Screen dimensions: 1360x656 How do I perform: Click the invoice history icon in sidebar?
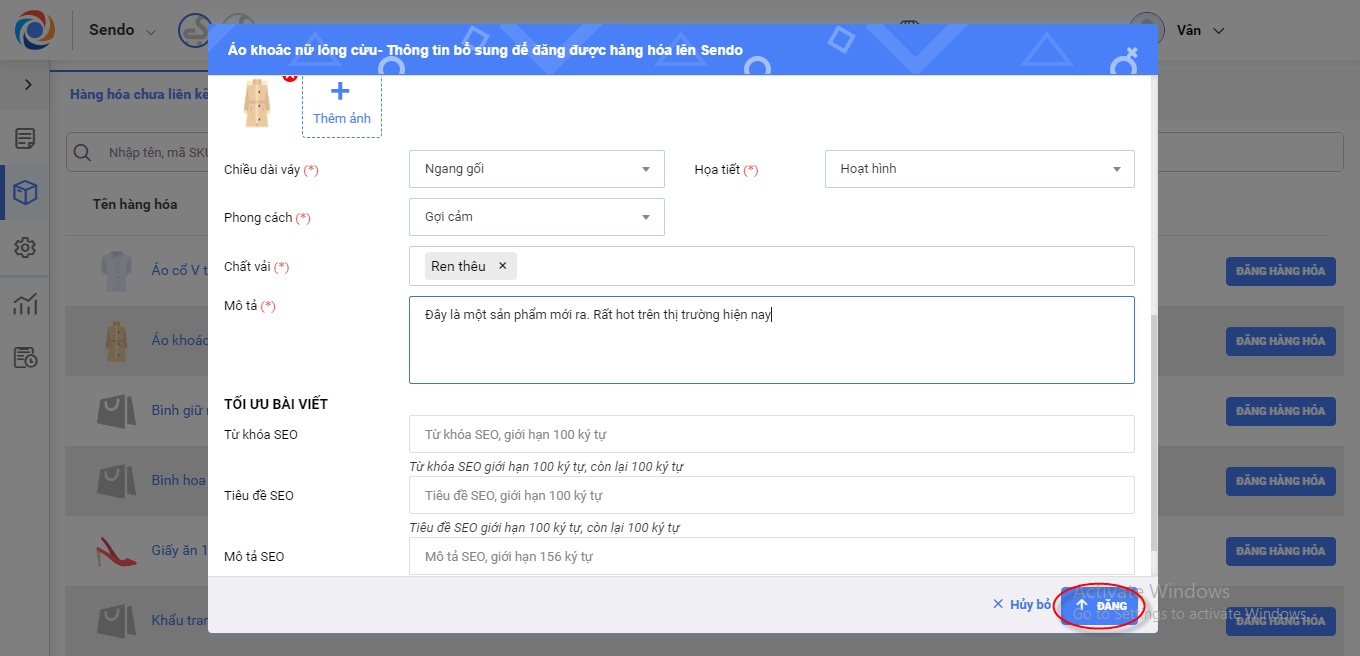click(x=25, y=357)
